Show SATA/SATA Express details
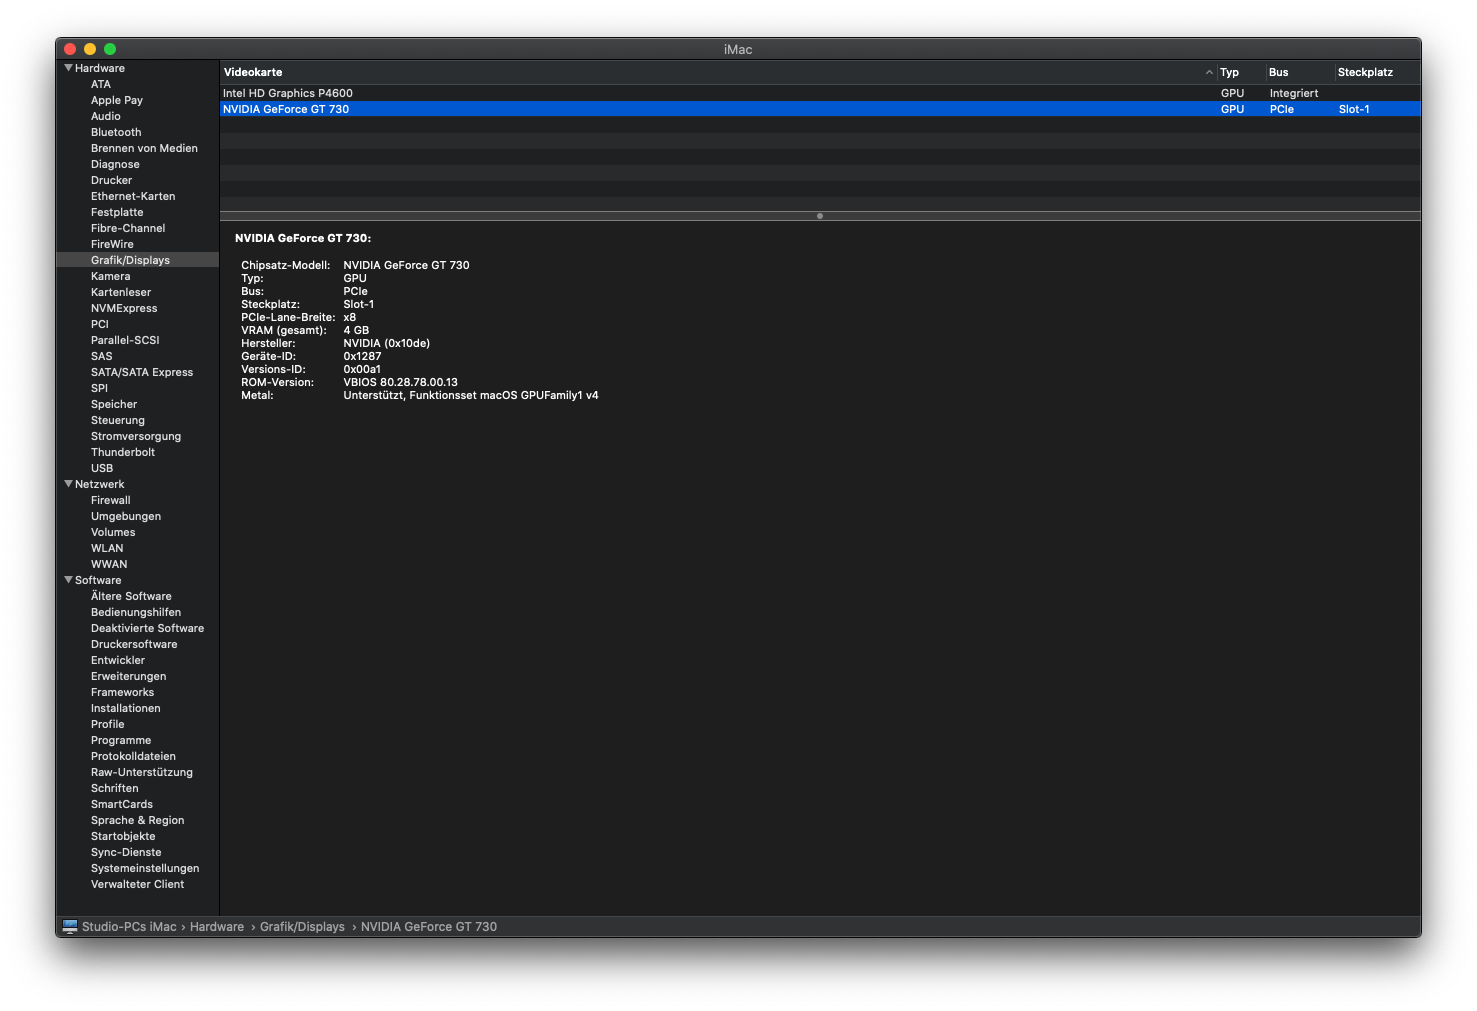The image size is (1477, 1011). tap(142, 372)
